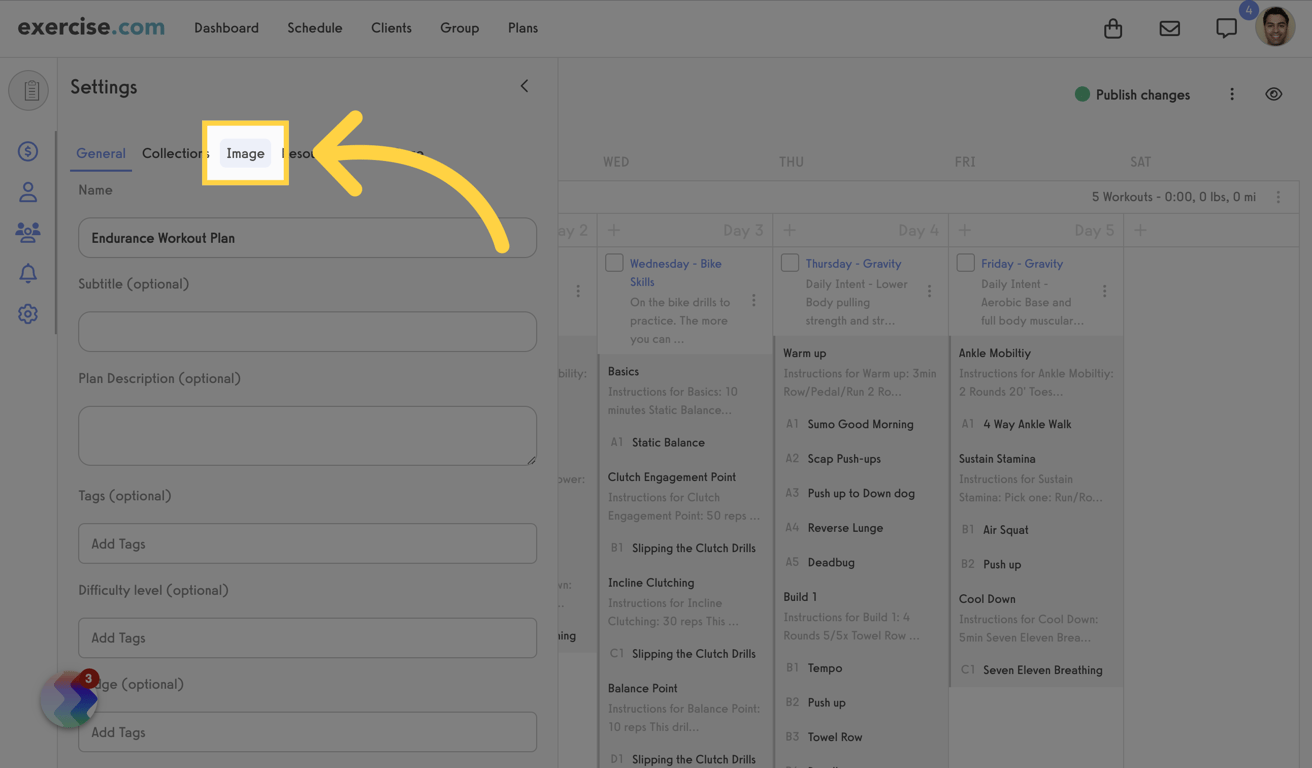Screen dimensions: 1312x768
Task: Preview the plan using the eye icon
Action: tap(1274, 93)
